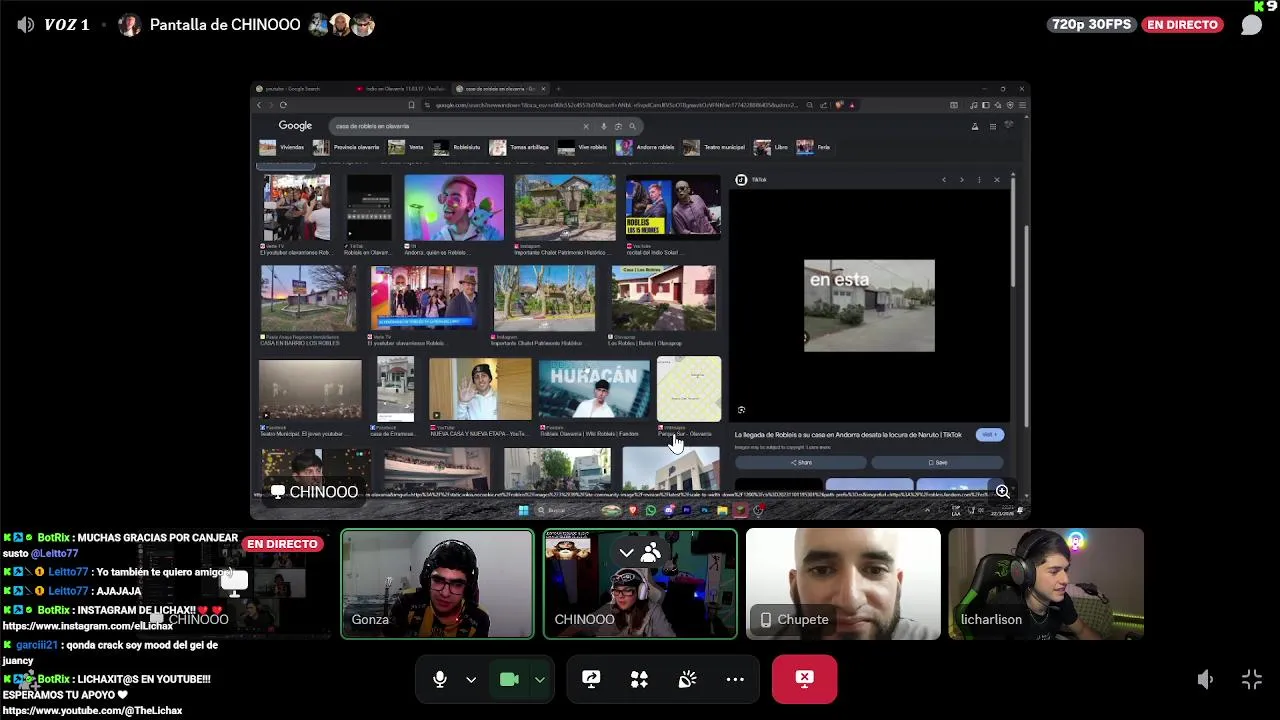Select the Teatro municipal filter chip
Screen dimensions: 1280x720
tap(715, 147)
